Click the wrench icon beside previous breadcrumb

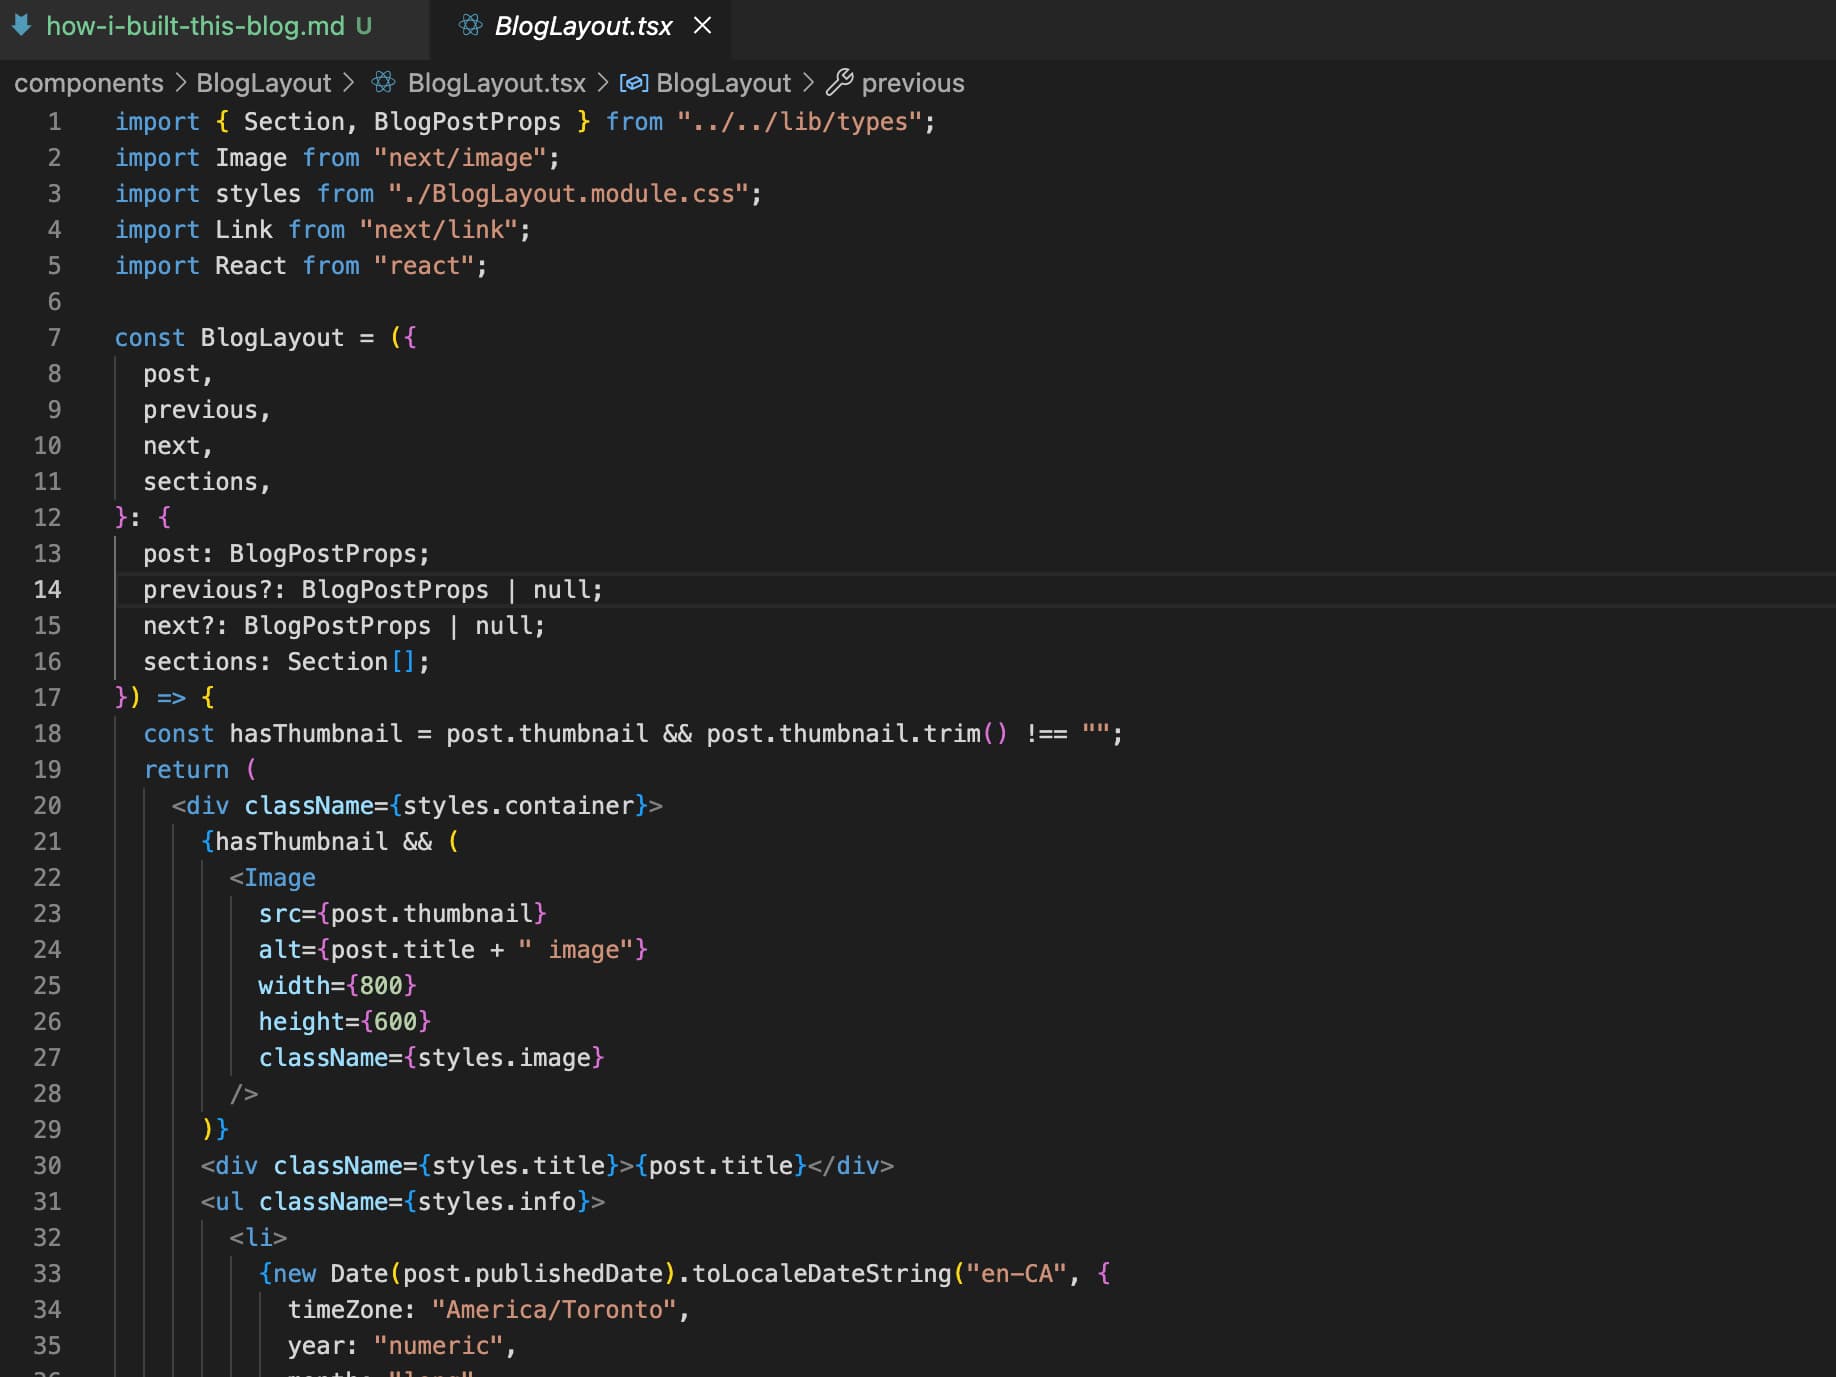pos(840,83)
